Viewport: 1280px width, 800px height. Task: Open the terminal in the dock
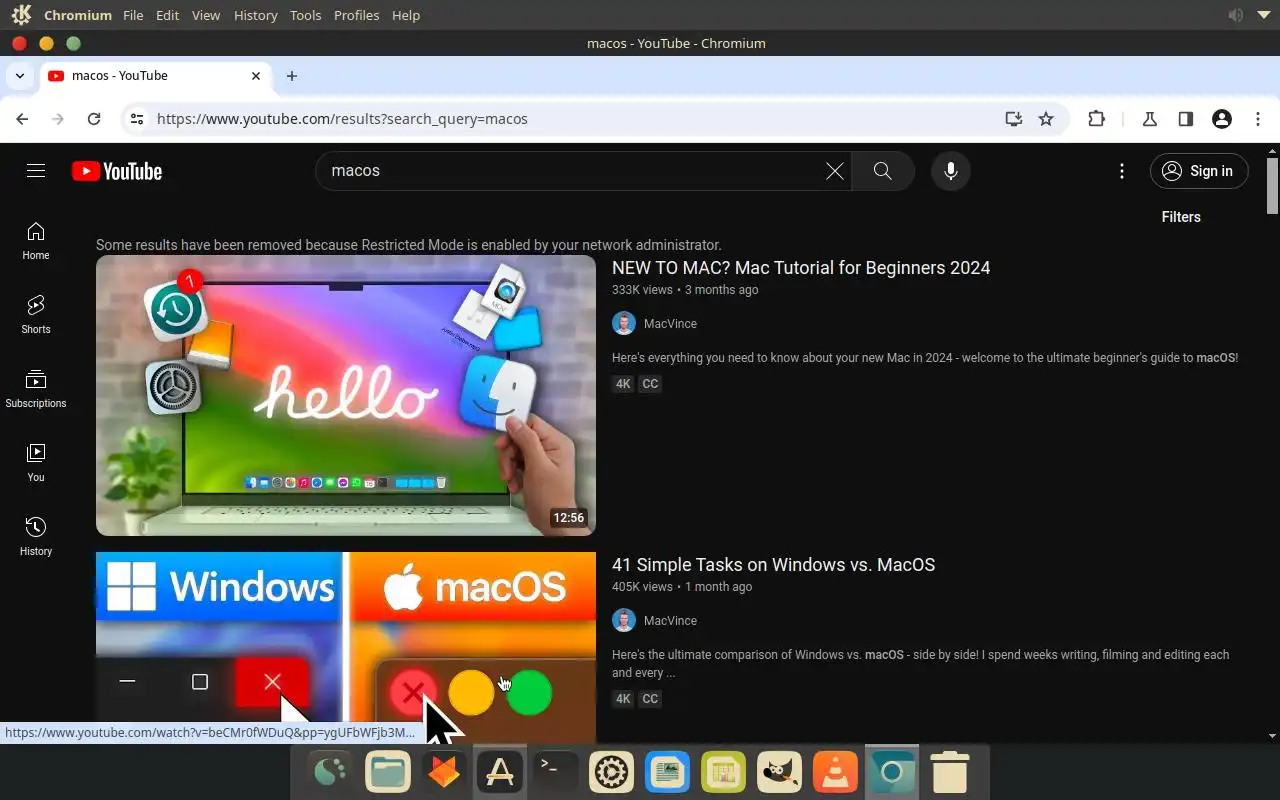point(556,772)
